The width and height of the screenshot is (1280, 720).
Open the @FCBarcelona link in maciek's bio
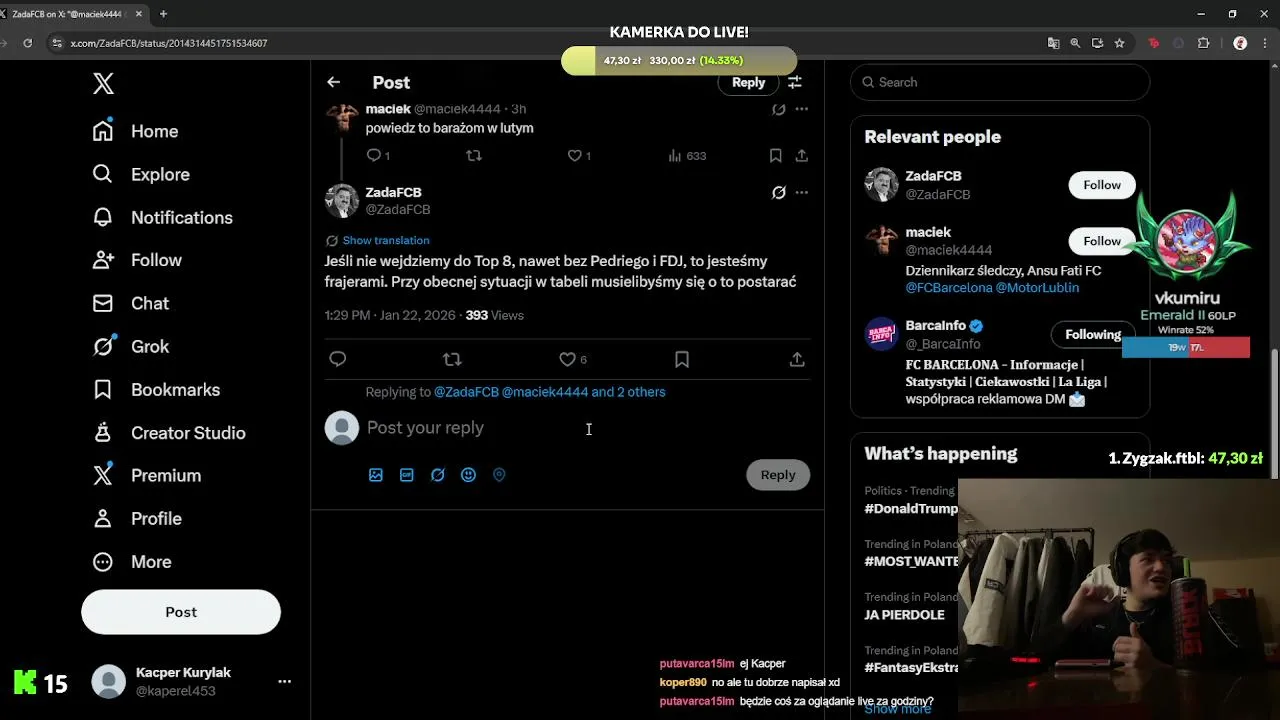coord(948,287)
